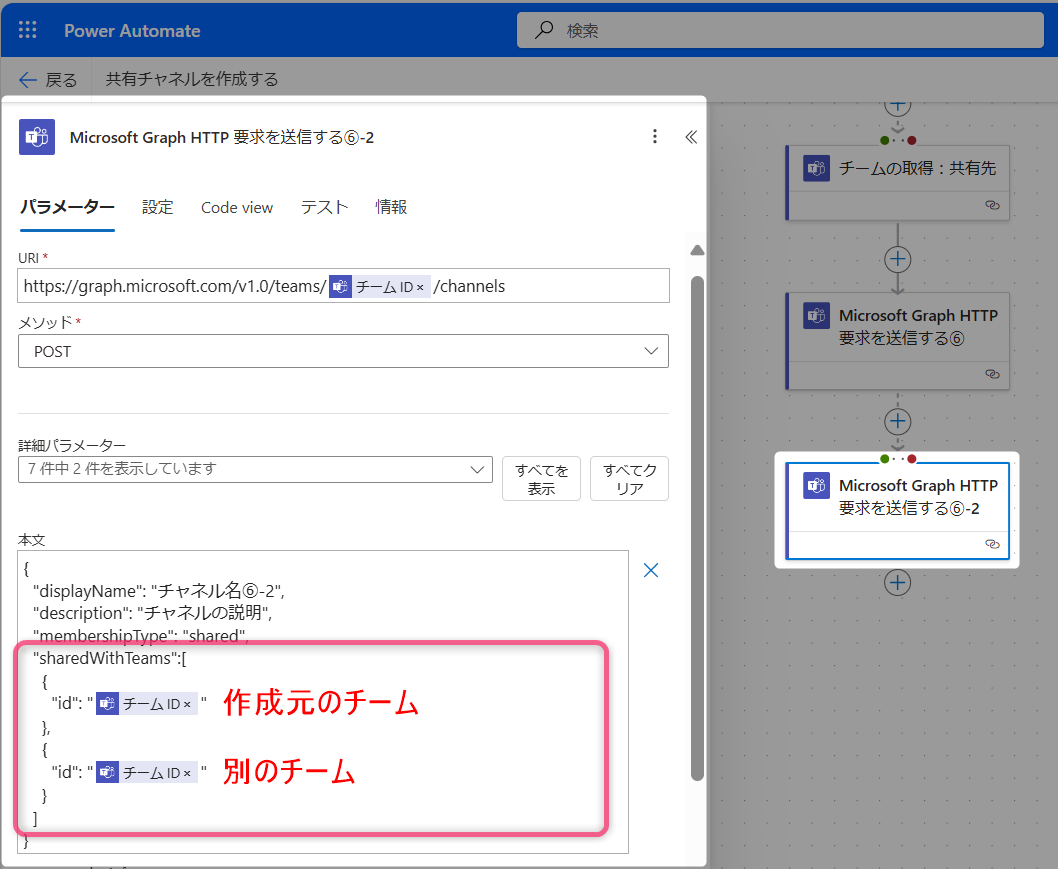Click the Teams icon on 要求を送信する⑥ card
Viewport: 1058px width, 869px height.
pos(816,316)
